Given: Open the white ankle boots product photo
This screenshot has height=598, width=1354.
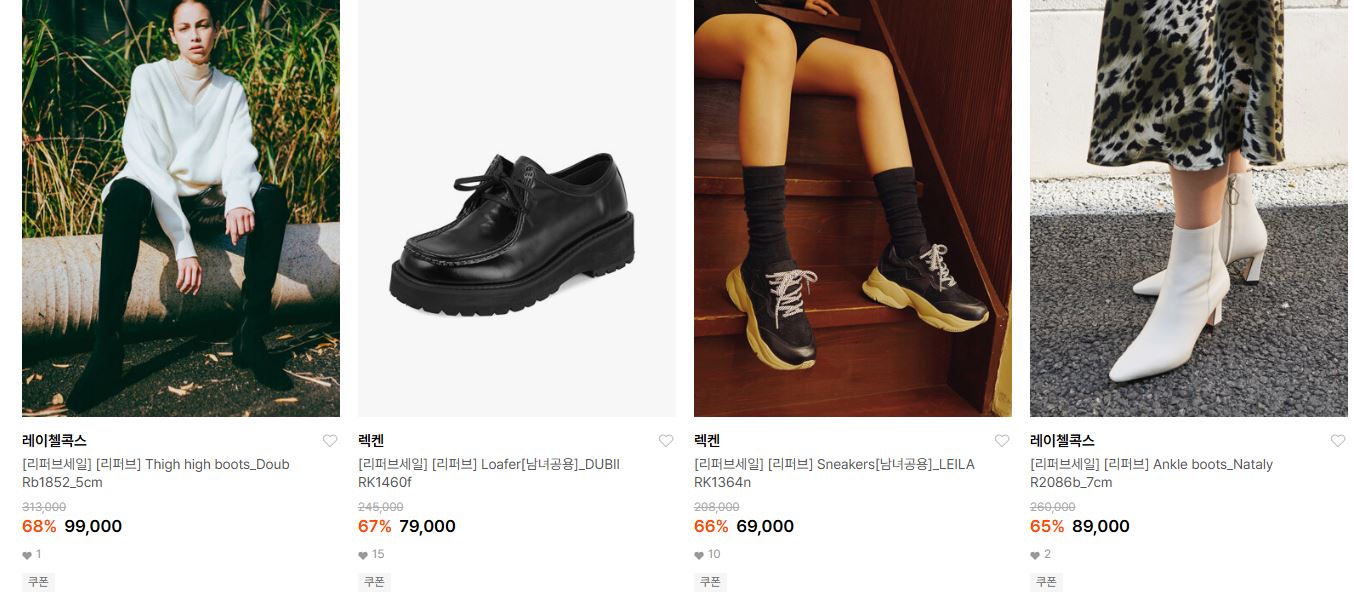Looking at the screenshot, I should coord(1189,208).
